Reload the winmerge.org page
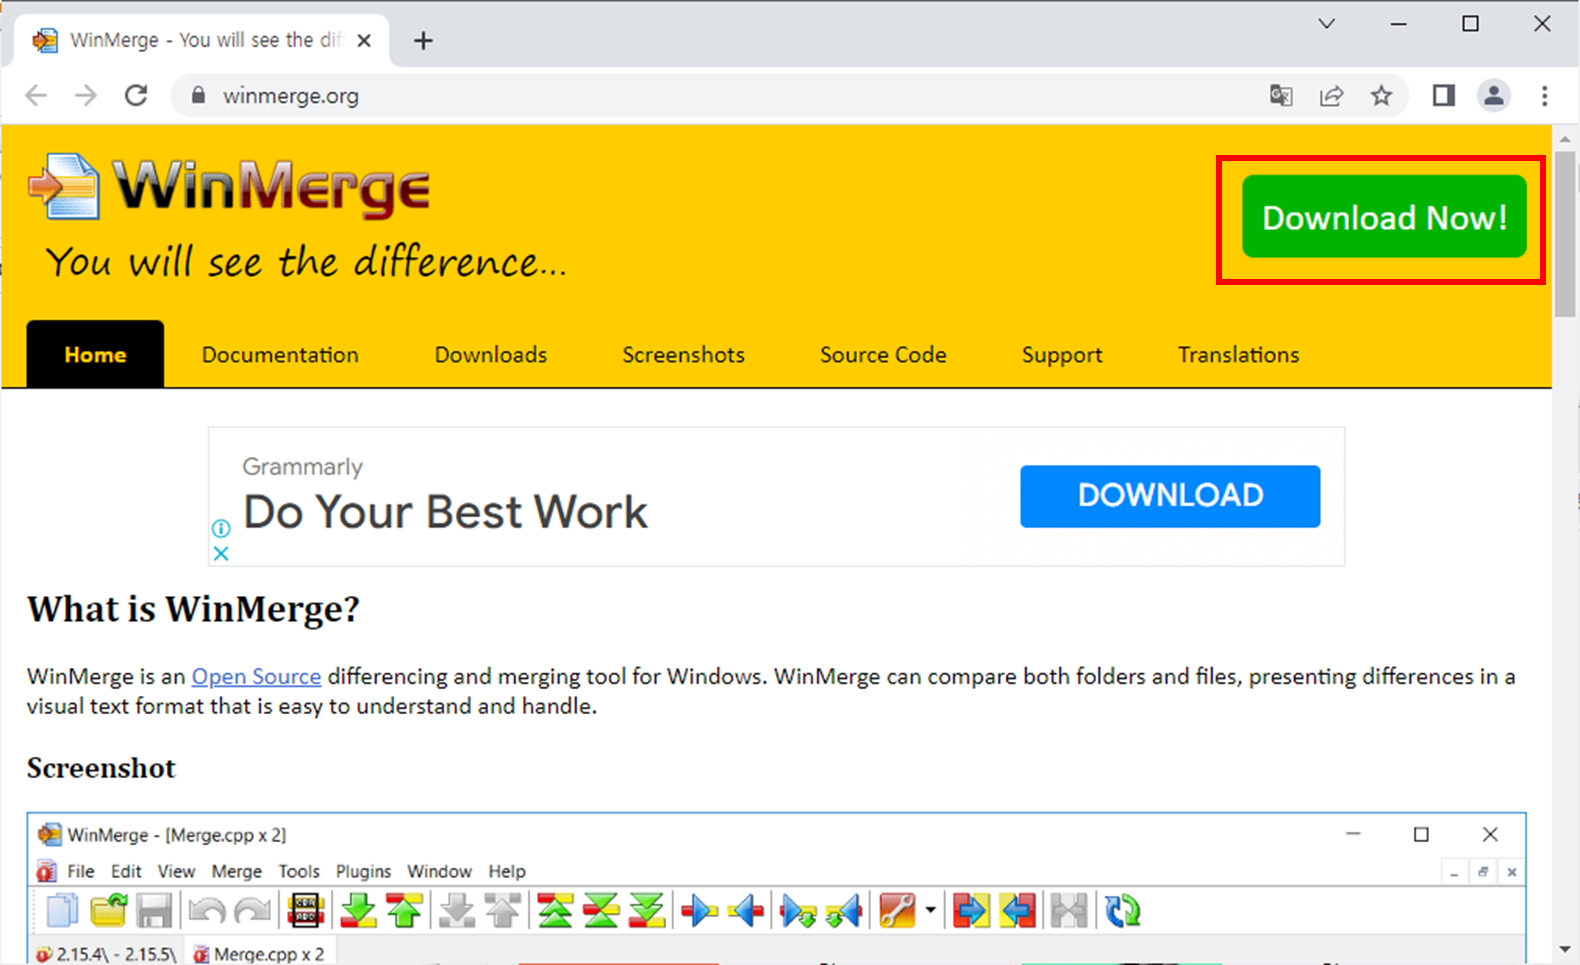 tap(136, 95)
